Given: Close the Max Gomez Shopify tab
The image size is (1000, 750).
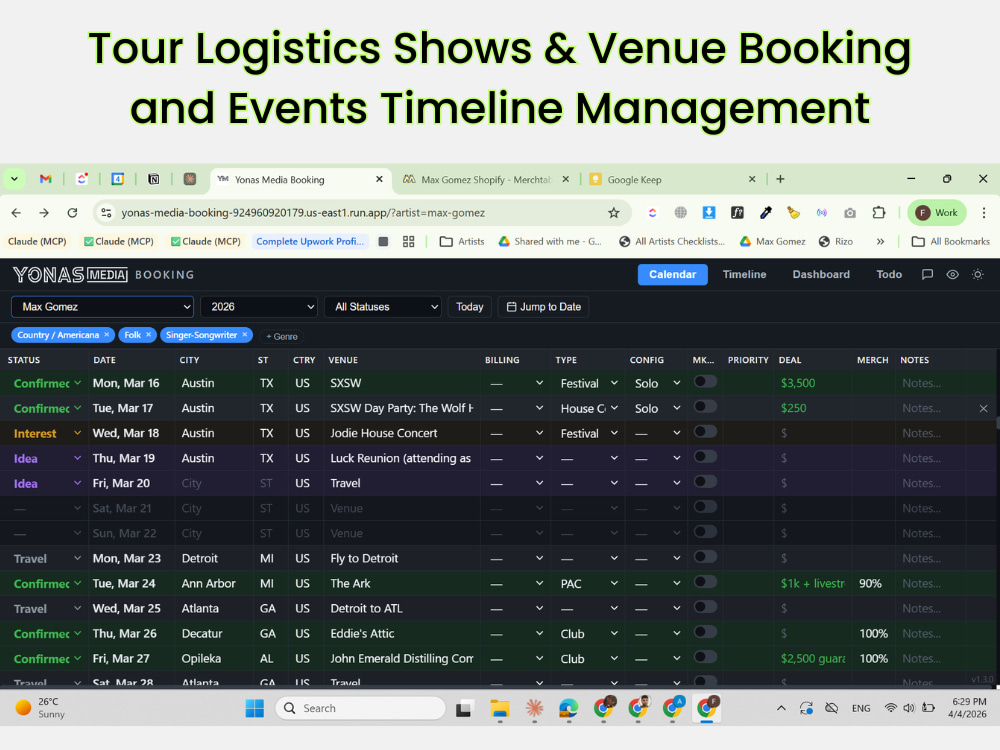Looking at the screenshot, I should (565, 179).
